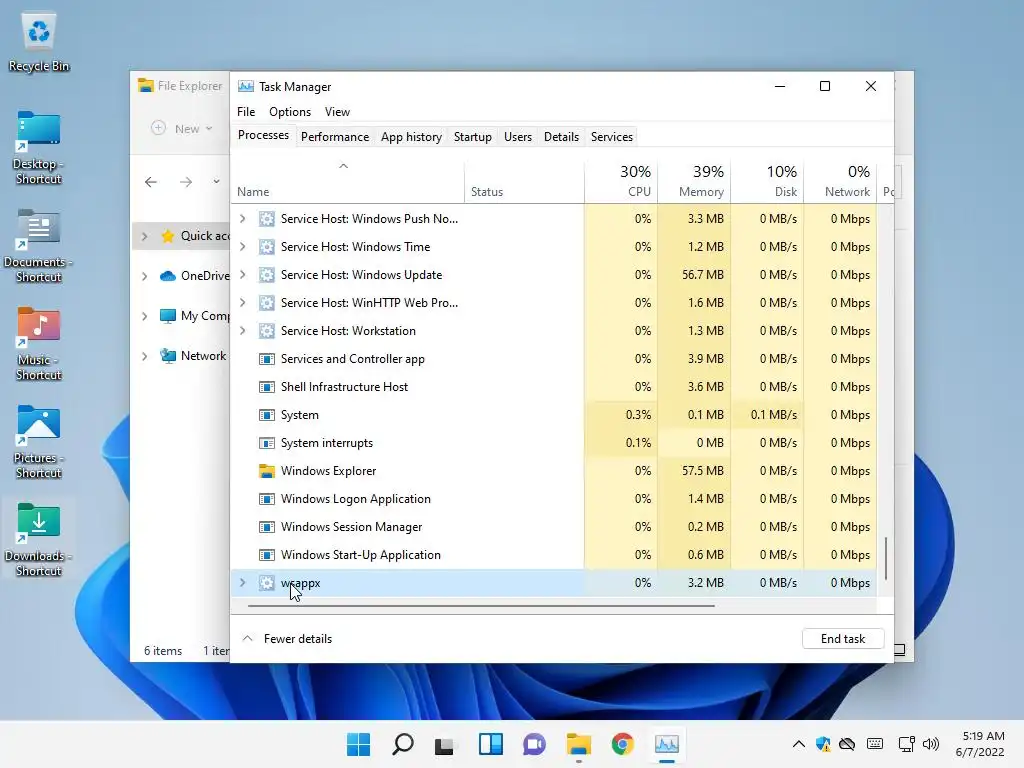Viewport: 1024px width, 768px height.
Task: Click the OneDrive tray cloud icon
Action: click(847, 744)
